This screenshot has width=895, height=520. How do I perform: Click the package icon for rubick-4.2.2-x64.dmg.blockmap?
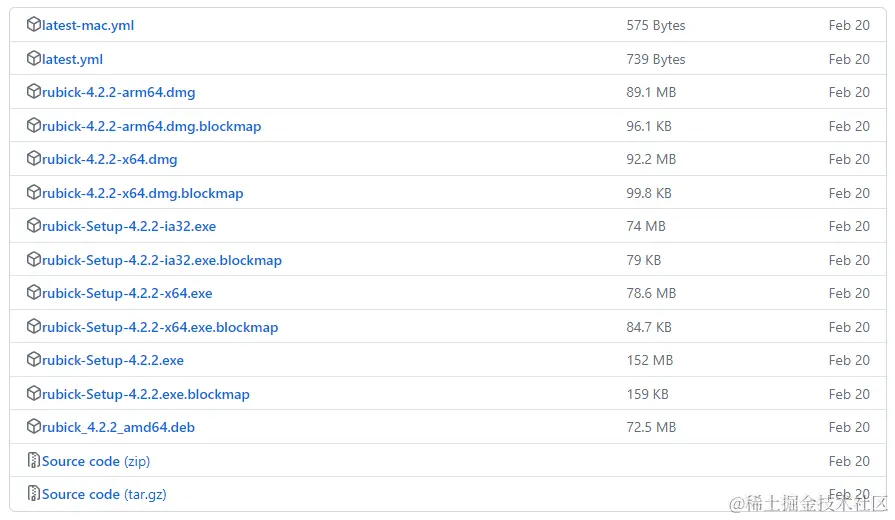[x=34, y=192]
